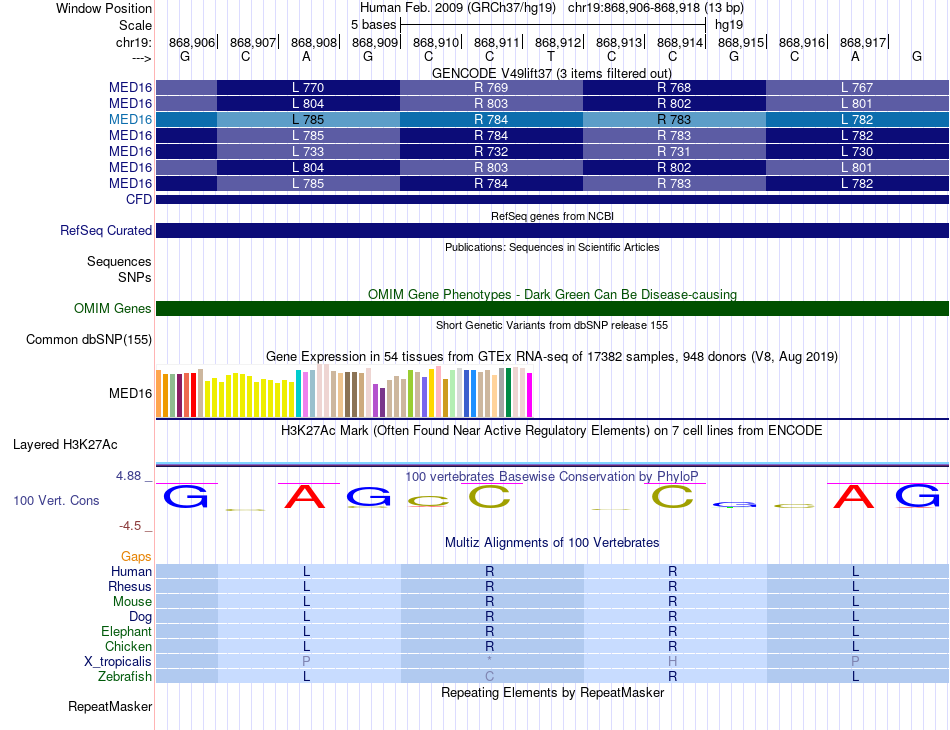This screenshot has height=730, width=950.
Task: Click the Common dbSNP(155) track label
Action: [89, 339]
